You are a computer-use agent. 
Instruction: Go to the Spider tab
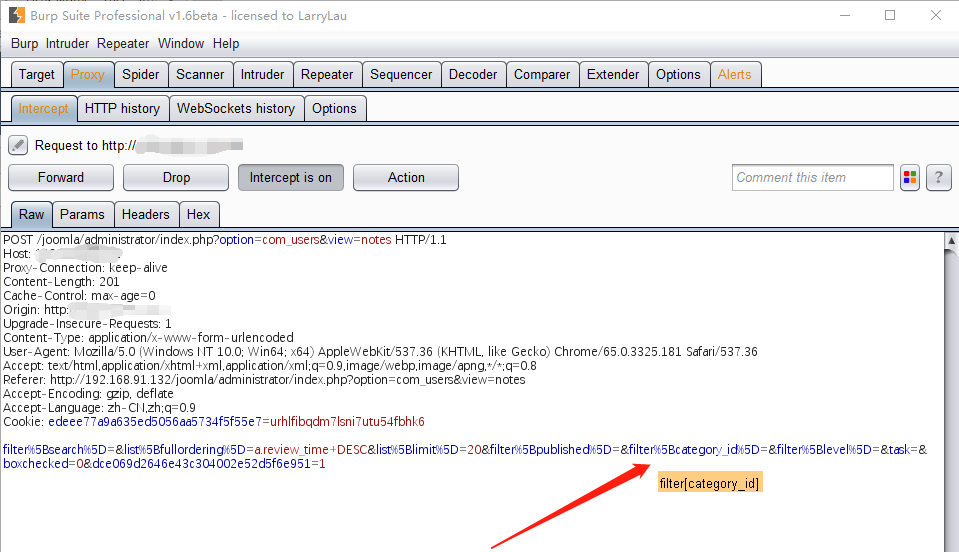(141, 75)
